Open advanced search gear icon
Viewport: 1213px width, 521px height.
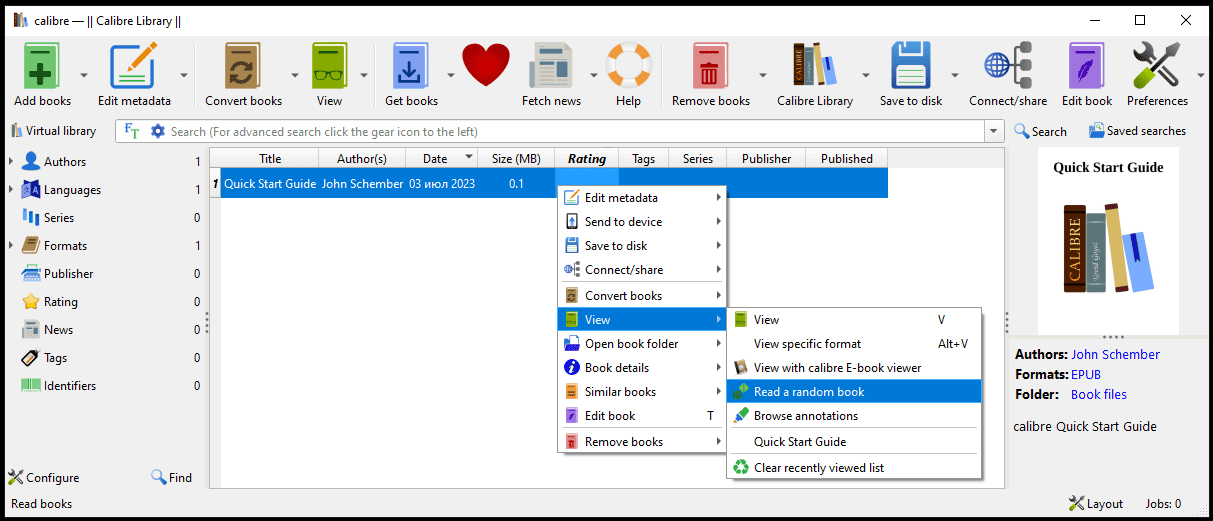[x=157, y=131]
